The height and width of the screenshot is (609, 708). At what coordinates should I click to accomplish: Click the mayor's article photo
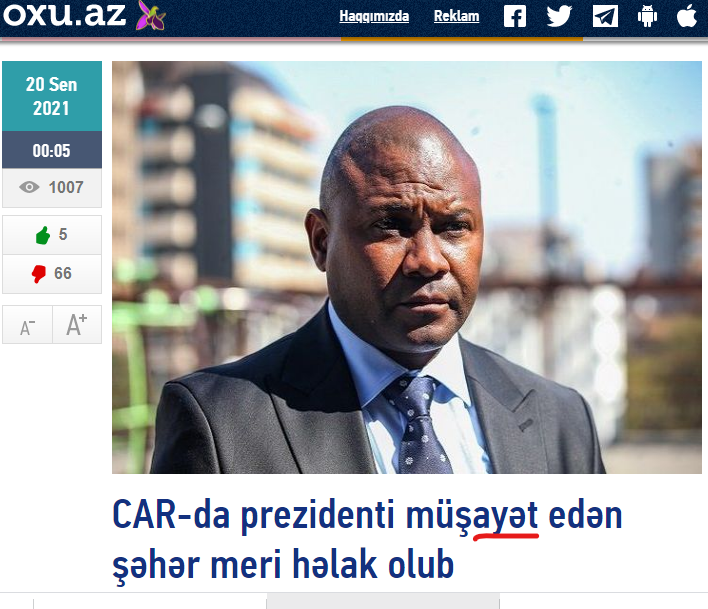click(x=407, y=267)
